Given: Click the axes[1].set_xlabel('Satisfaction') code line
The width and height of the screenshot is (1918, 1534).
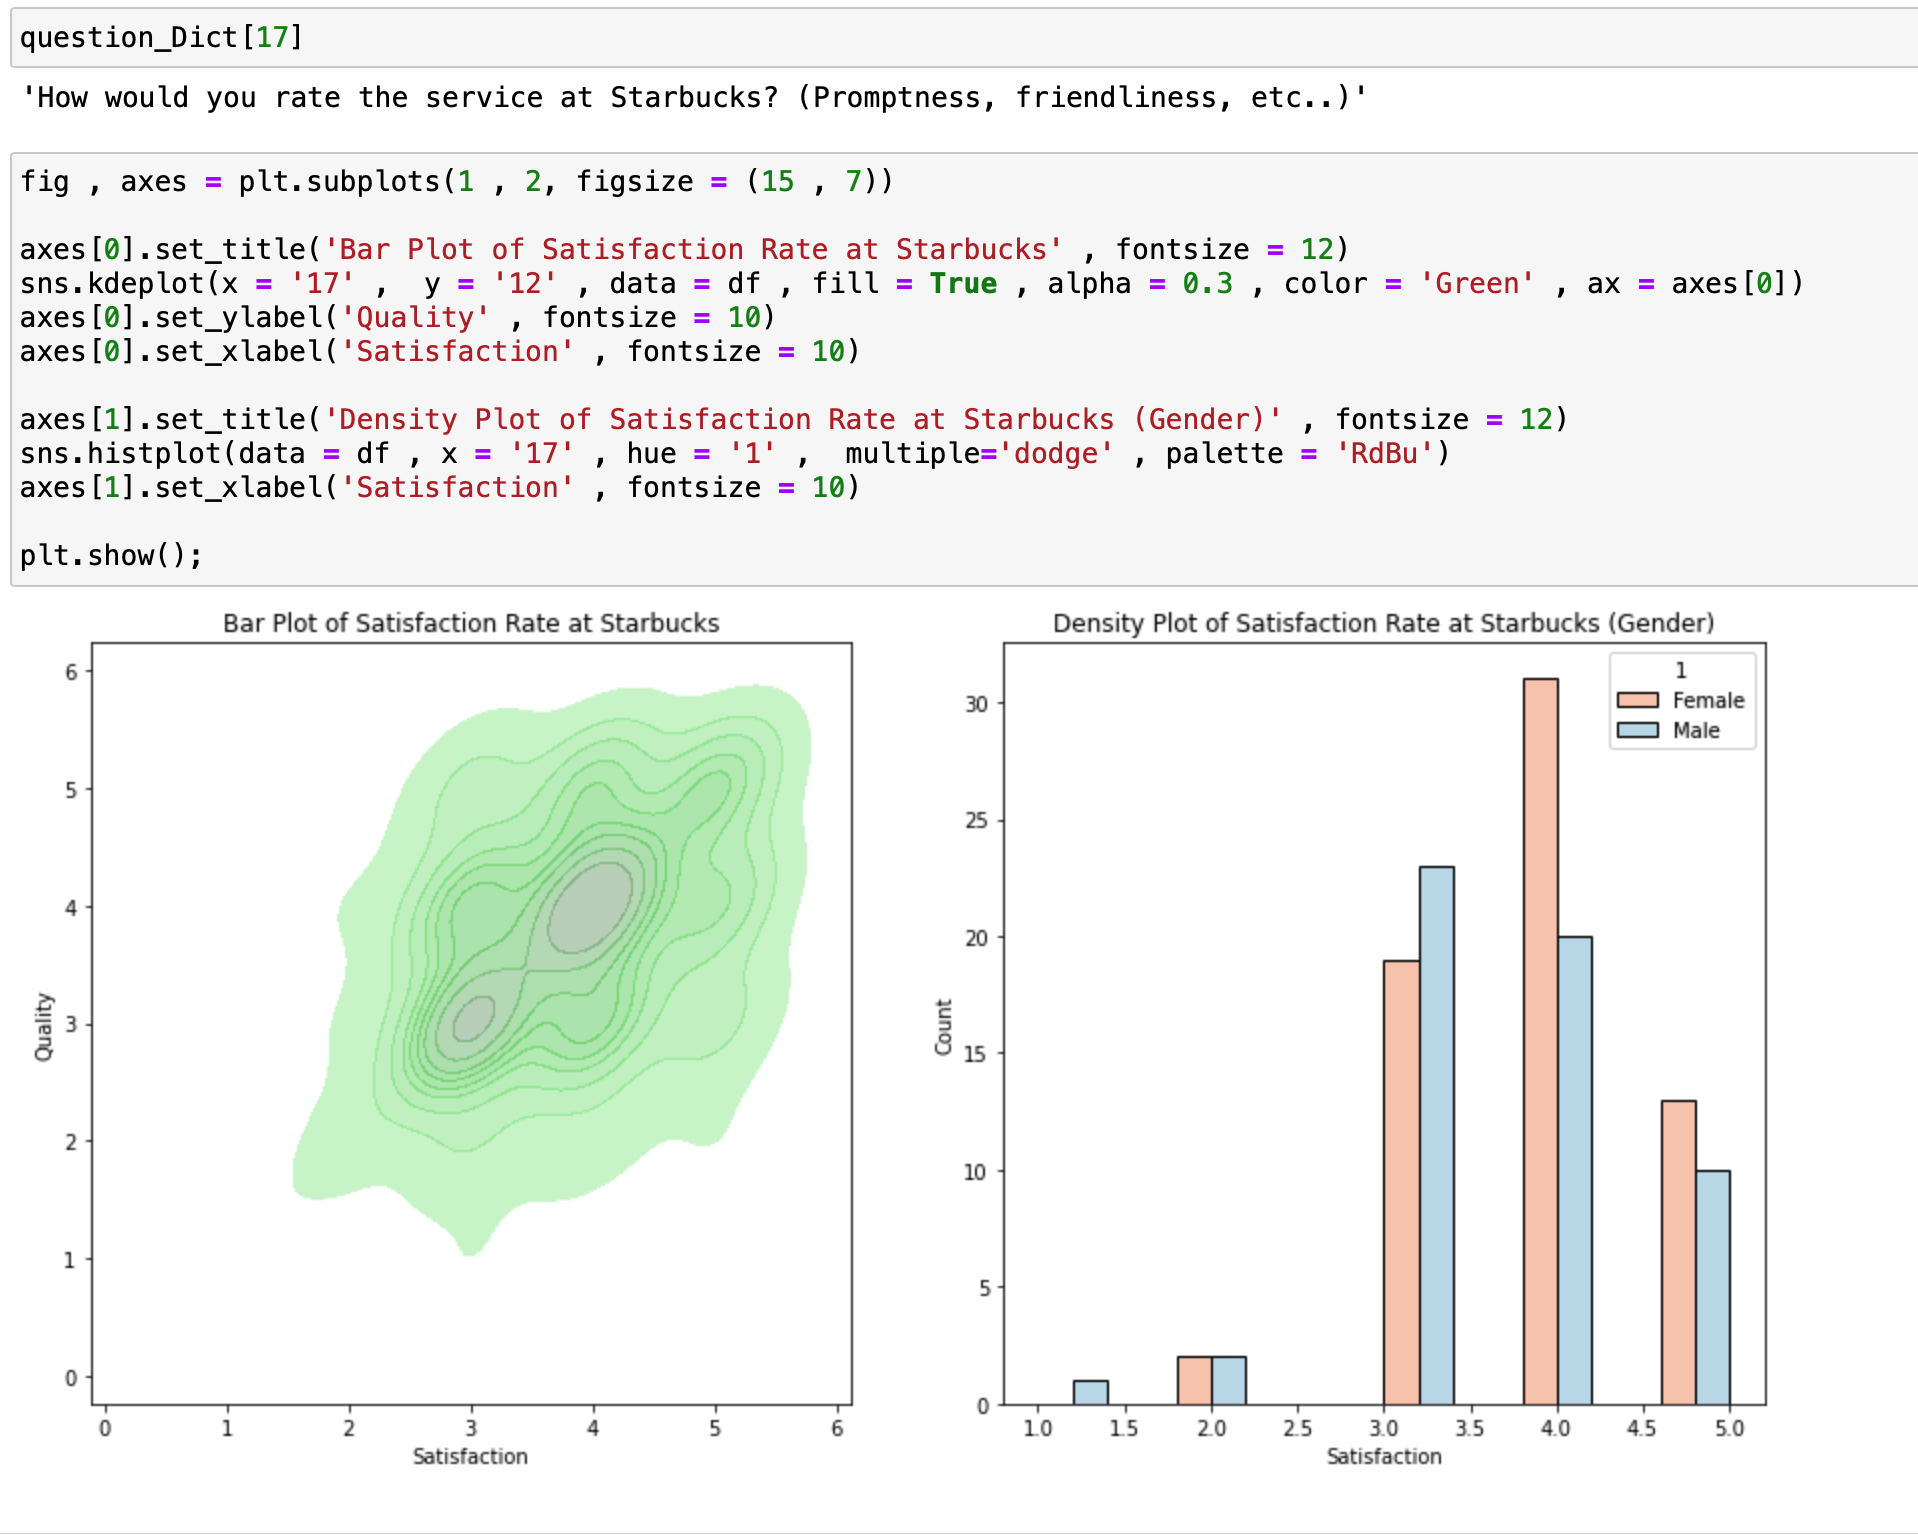Looking at the screenshot, I should (x=440, y=487).
